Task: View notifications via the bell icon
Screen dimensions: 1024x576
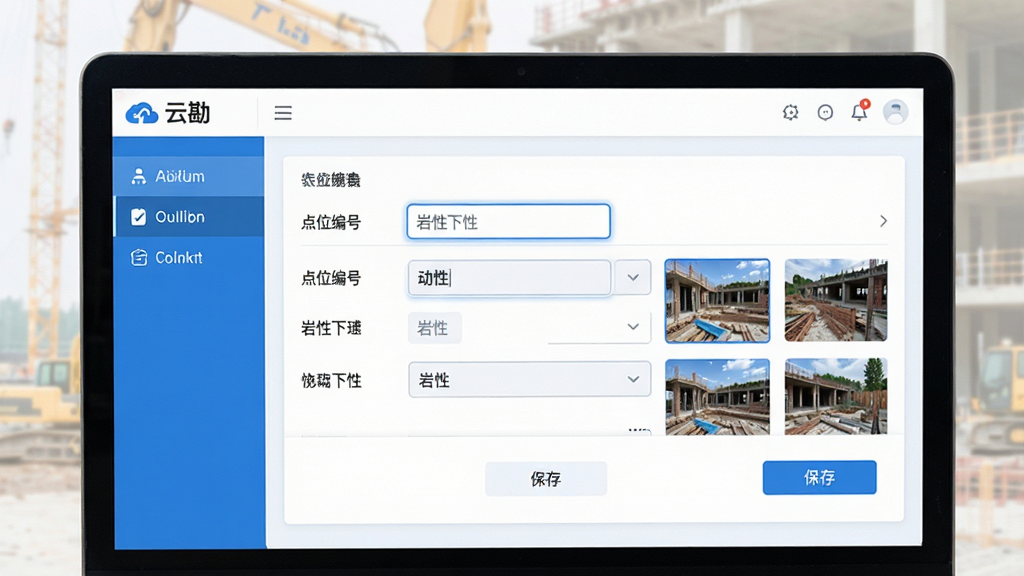Action: click(859, 112)
